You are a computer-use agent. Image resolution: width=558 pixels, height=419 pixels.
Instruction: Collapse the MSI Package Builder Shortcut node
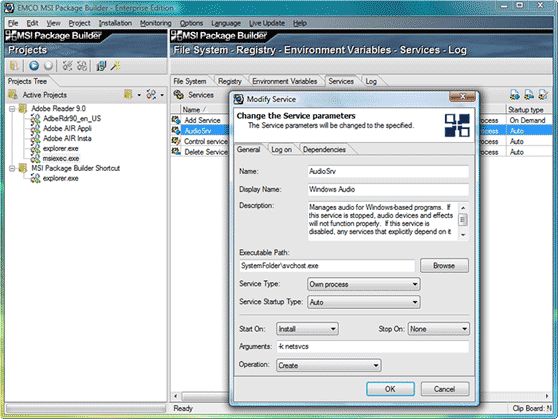12,168
